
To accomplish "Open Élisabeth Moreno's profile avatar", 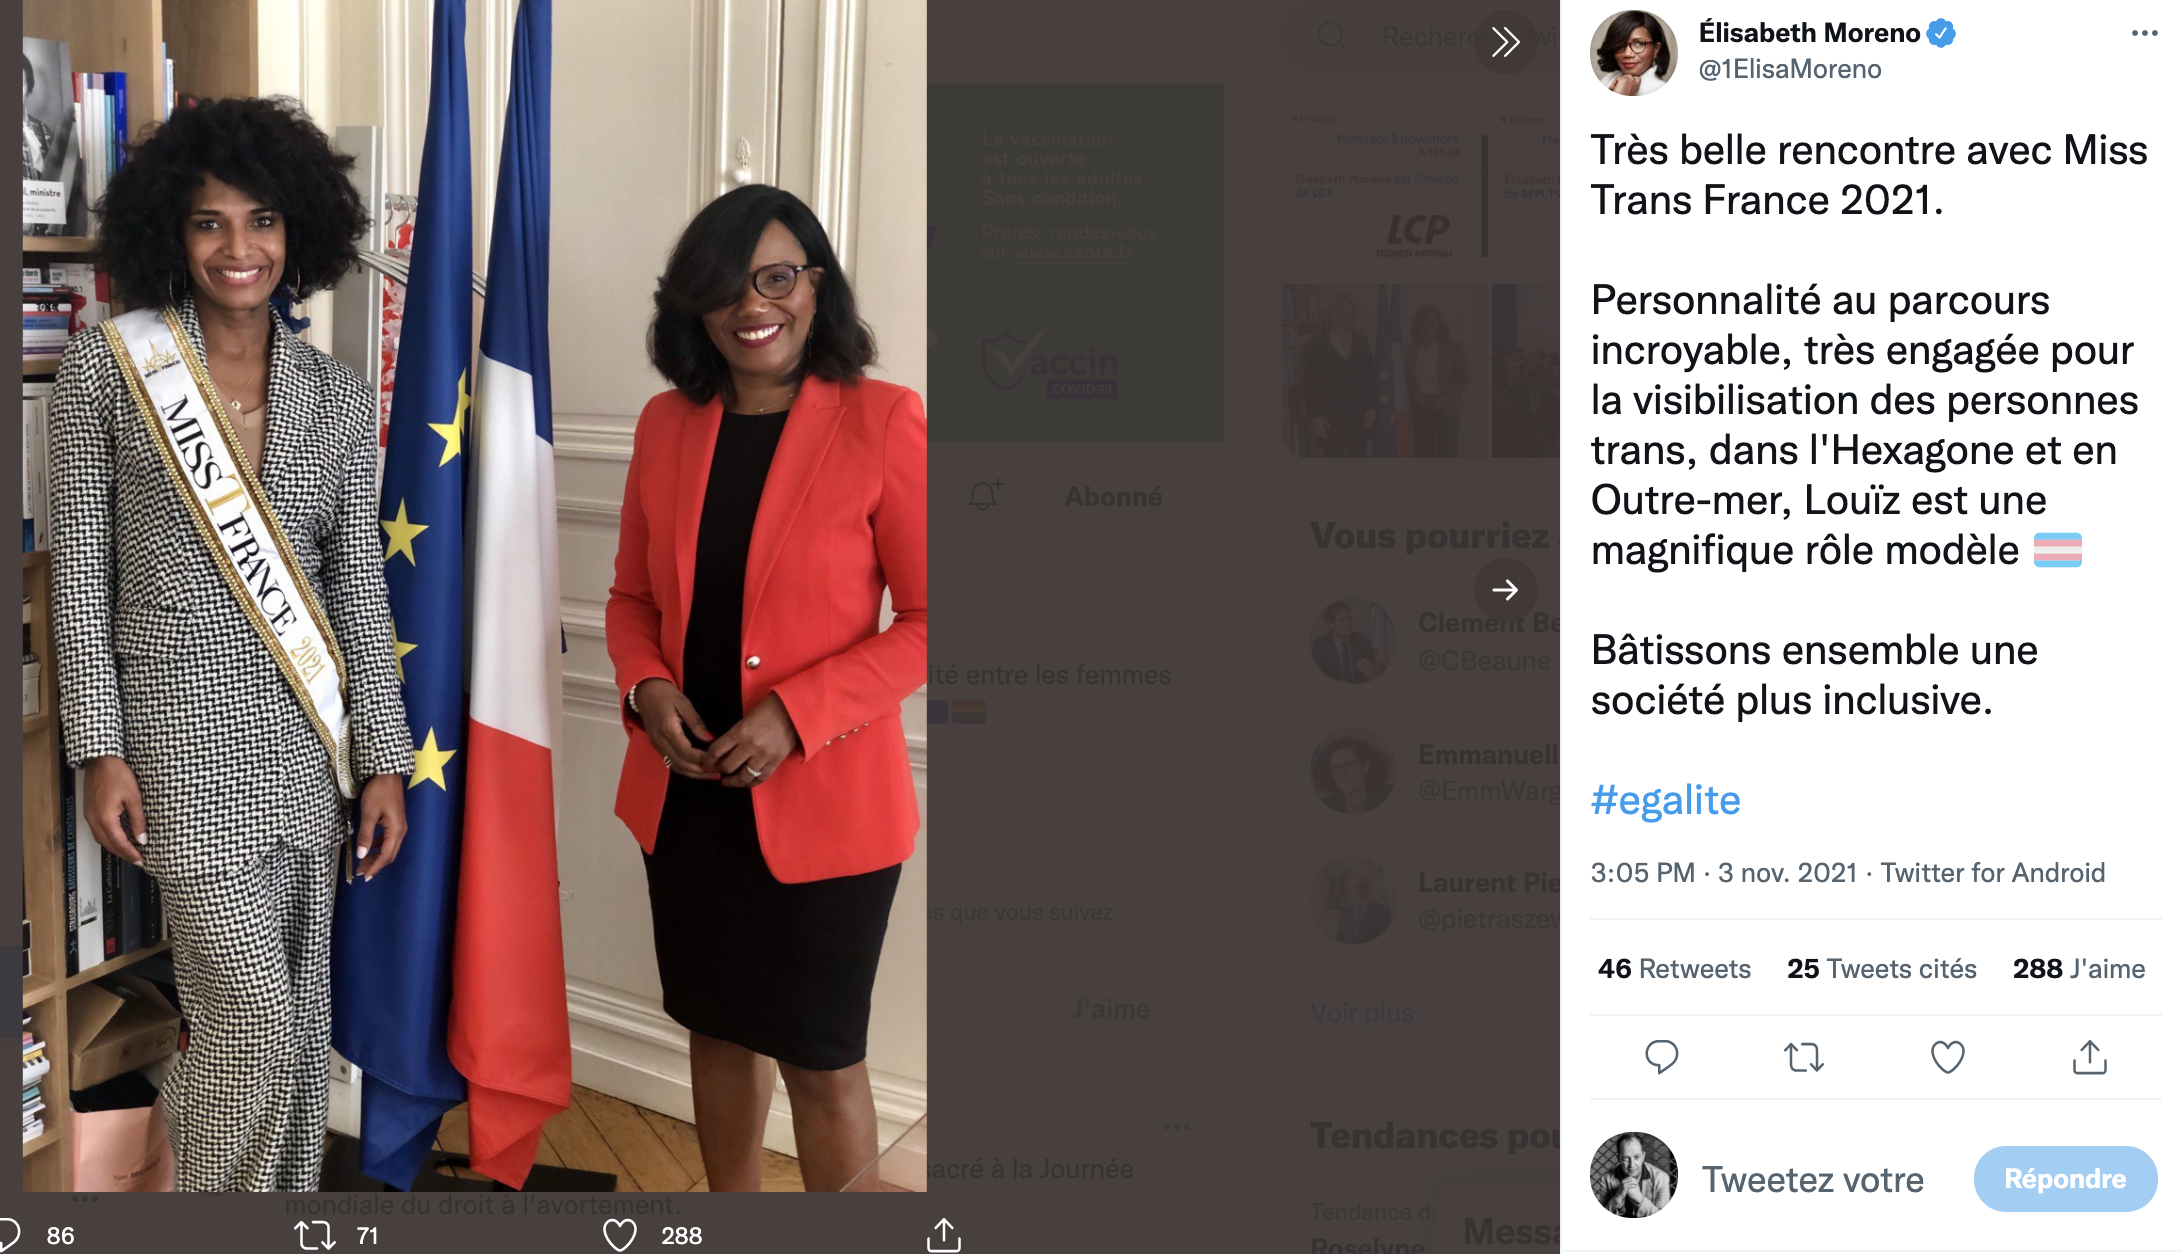I will 1634,53.
